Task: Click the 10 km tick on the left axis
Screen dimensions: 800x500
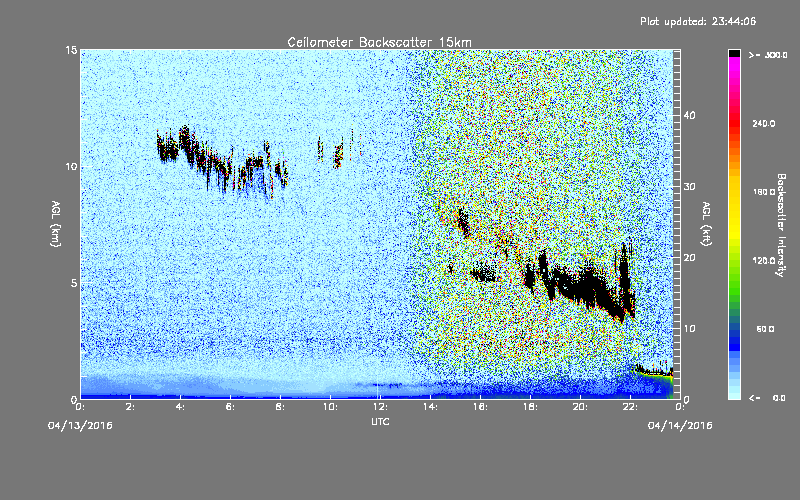Action: [x=71, y=167]
